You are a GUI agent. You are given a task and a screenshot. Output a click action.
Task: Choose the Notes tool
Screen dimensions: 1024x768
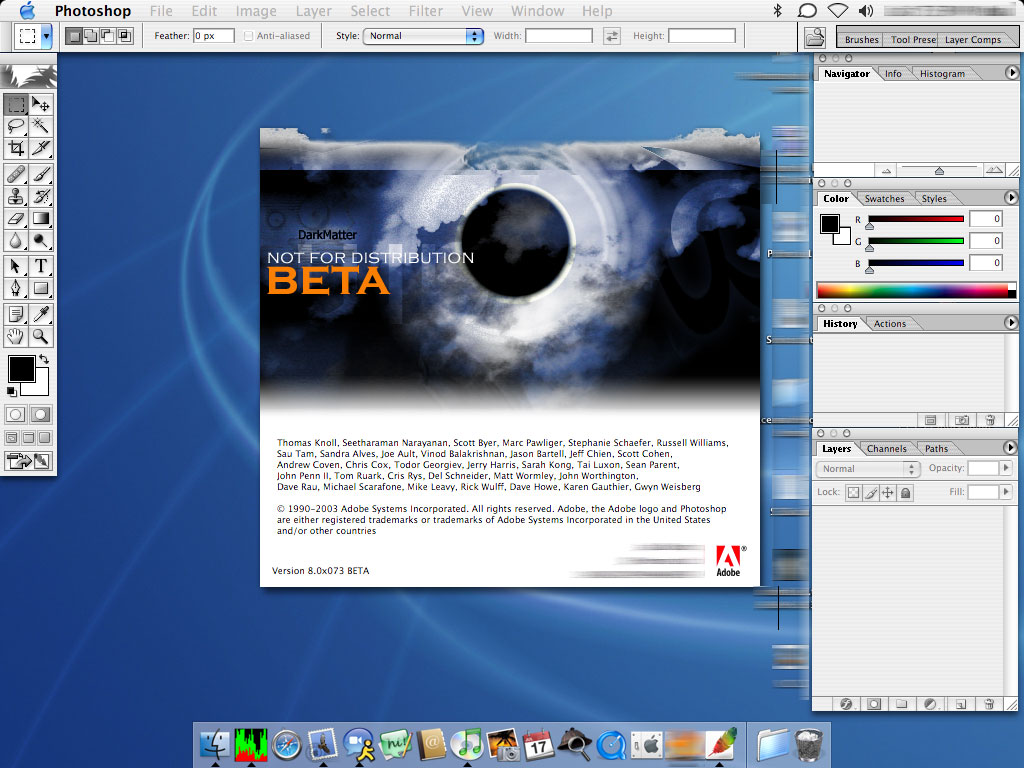point(16,314)
